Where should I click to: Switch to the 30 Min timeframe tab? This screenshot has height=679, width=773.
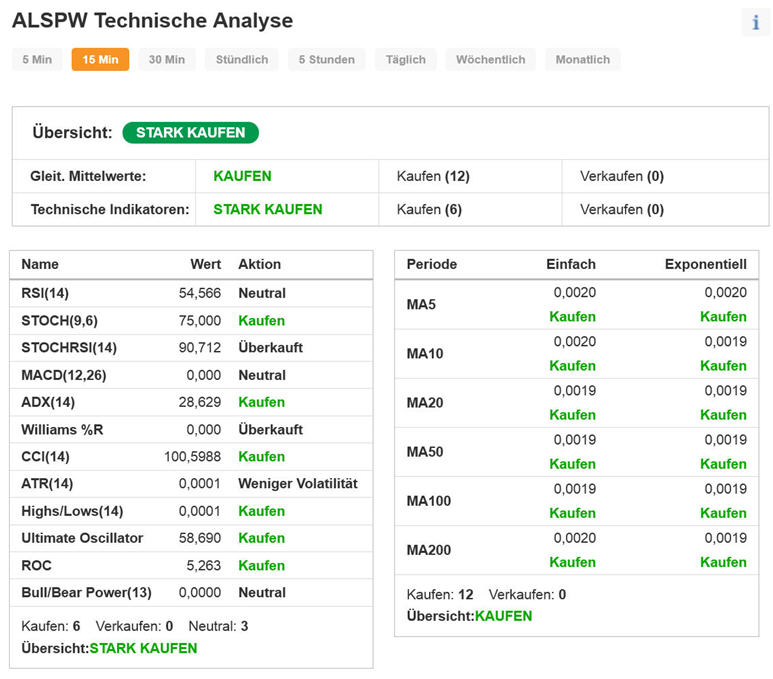167,60
